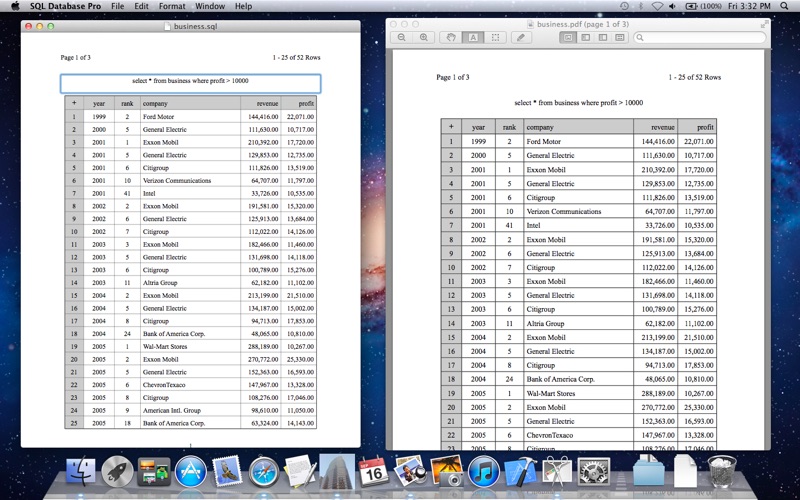Open the volume control in menu bar
Image resolution: width=800 pixels, height=500 pixels.
tap(672, 6)
